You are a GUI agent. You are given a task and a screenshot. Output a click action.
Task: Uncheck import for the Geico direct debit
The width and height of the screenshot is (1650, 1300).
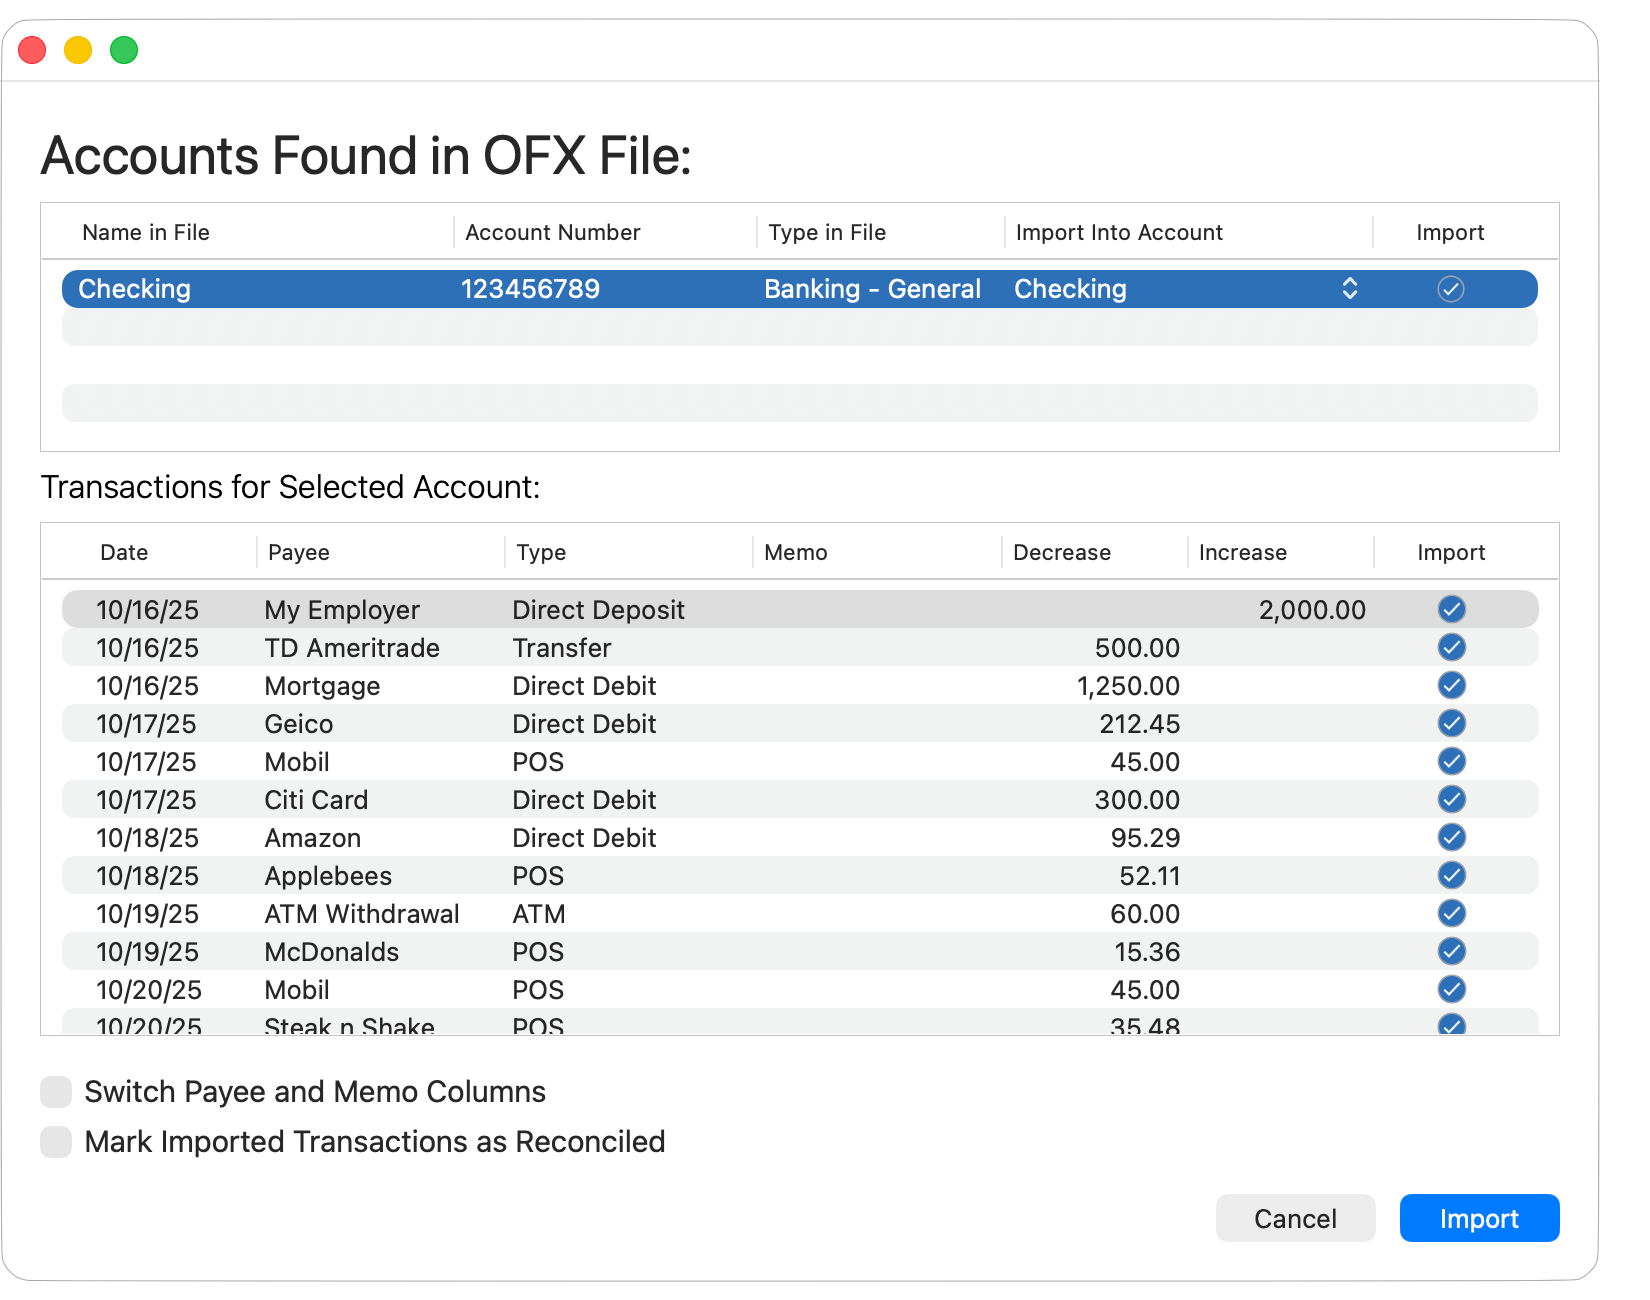pos(1451,723)
